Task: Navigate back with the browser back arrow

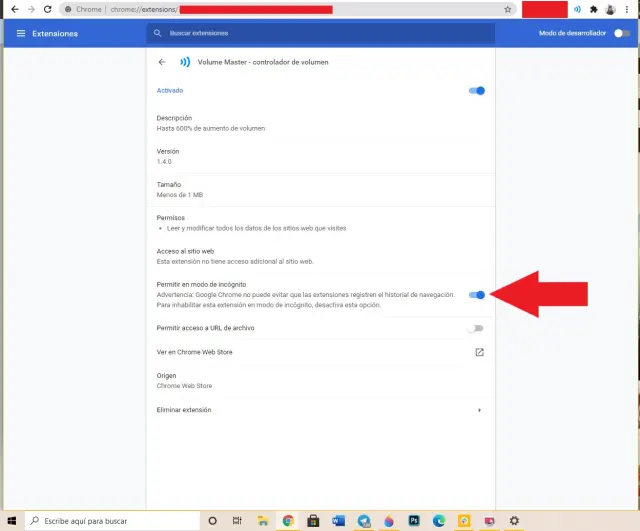Action: [13, 9]
